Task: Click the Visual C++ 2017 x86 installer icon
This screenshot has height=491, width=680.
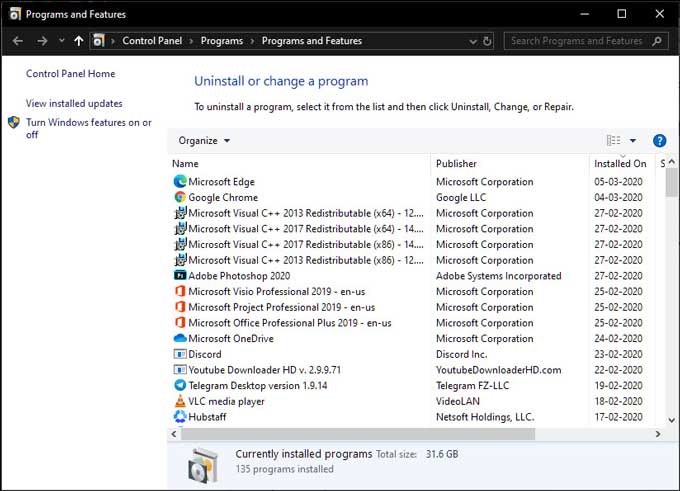Action: pos(180,244)
